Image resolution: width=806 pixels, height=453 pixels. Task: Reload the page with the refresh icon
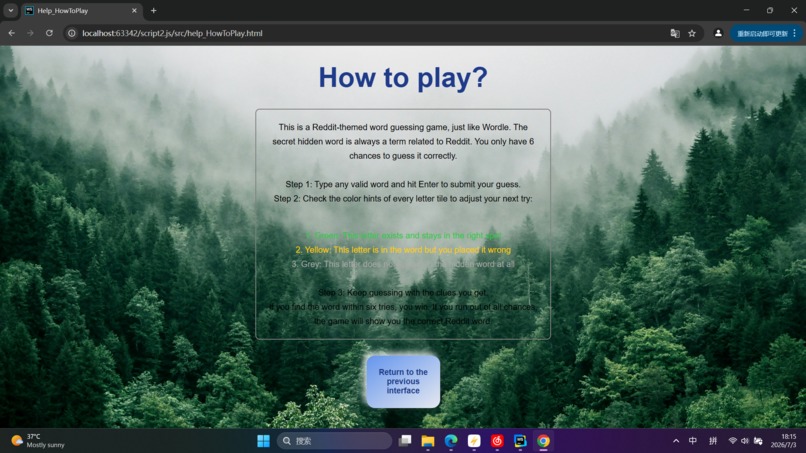point(49,33)
